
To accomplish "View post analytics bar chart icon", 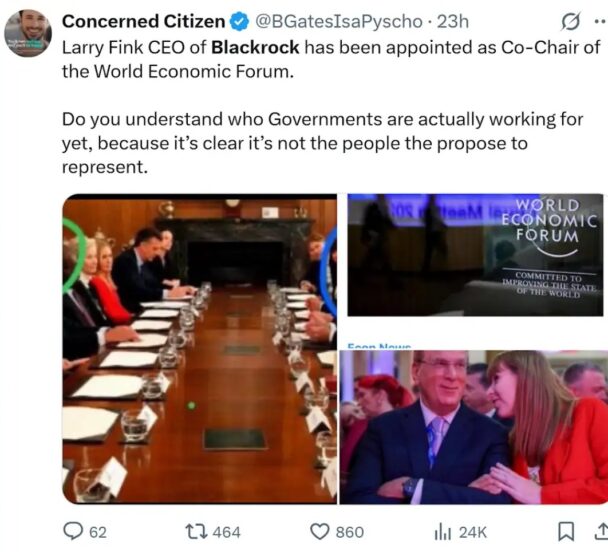I will coord(442,531).
